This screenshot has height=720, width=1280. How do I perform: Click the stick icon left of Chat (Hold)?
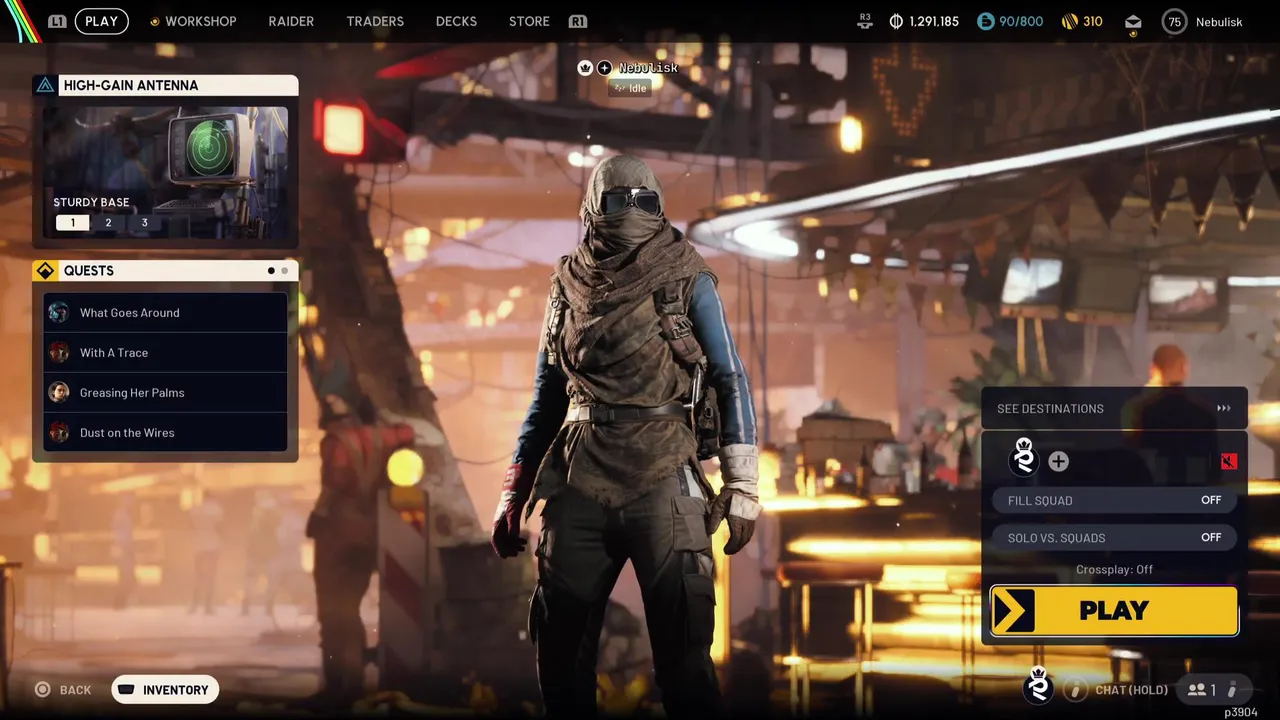(x=1075, y=690)
